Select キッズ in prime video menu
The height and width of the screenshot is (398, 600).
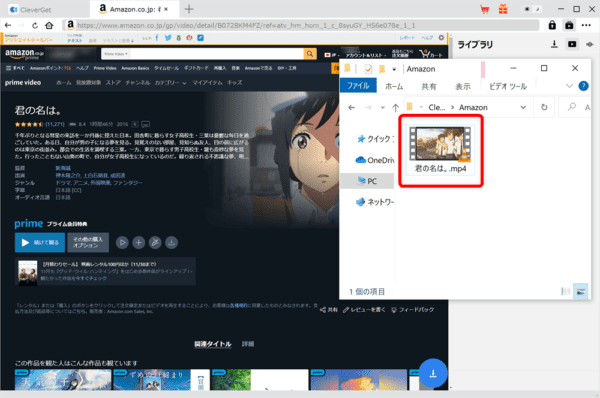click(x=235, y=83)
